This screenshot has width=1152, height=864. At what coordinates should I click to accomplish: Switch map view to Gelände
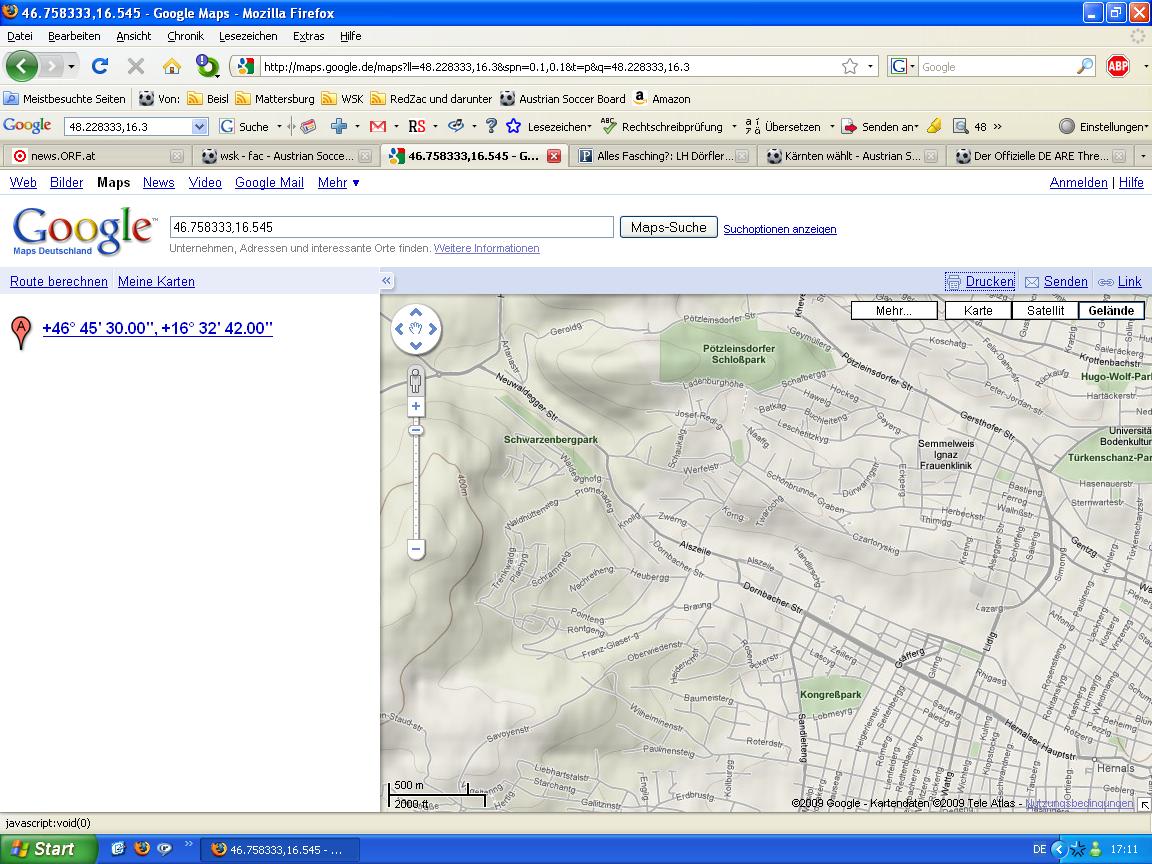pyautogui.click(x=1111, y=311)
